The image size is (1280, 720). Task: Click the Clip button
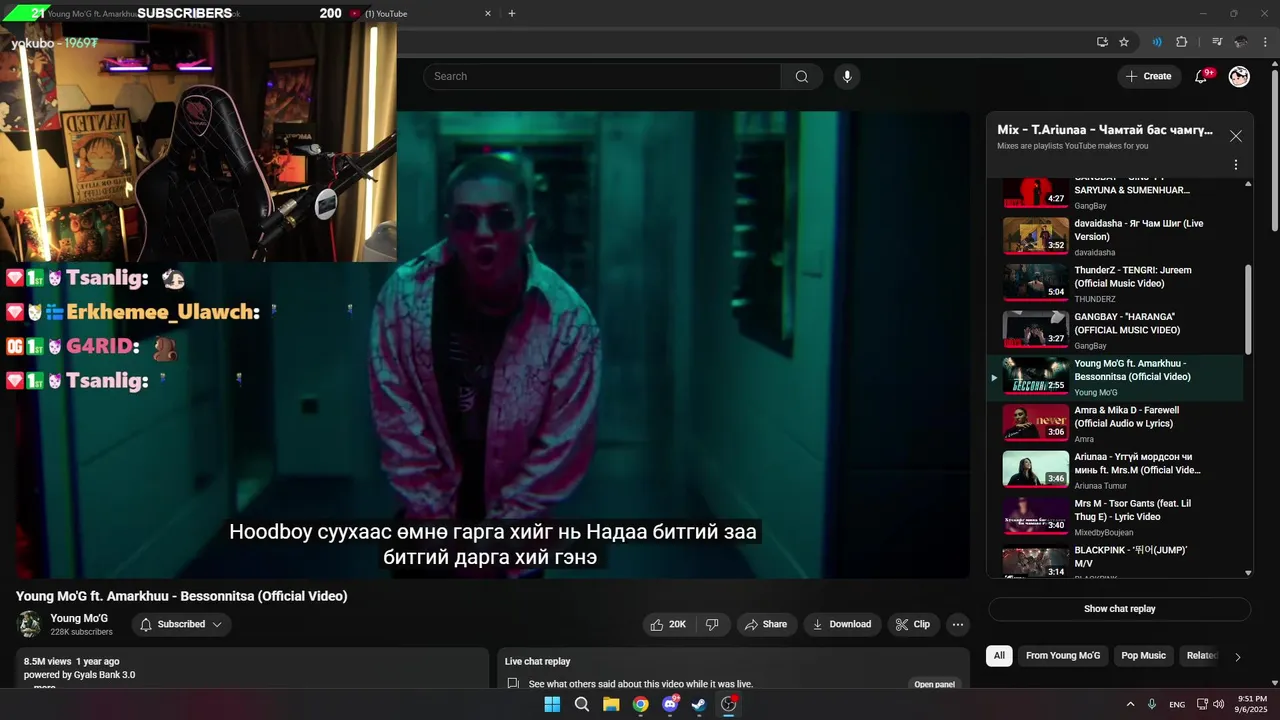pos(913,624)
